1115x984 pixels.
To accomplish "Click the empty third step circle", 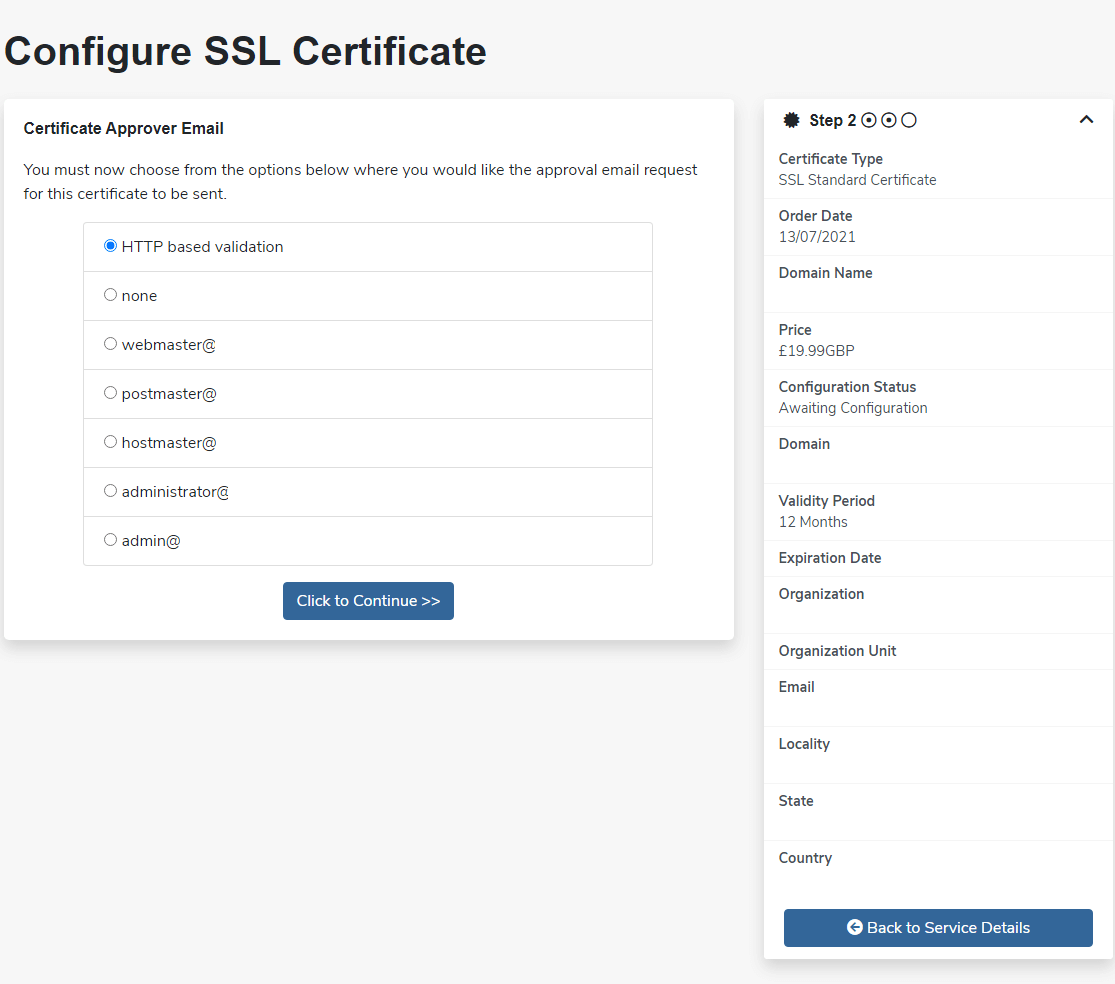I will coord(909,119).
